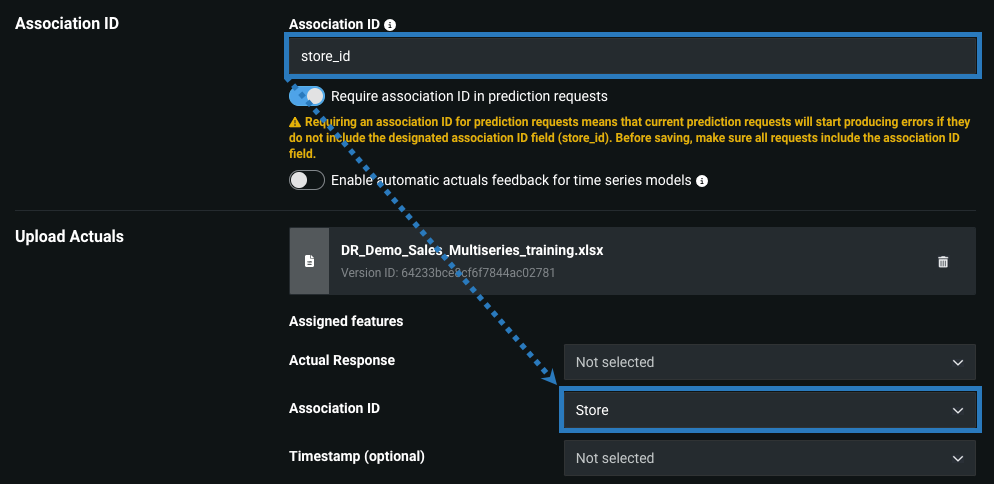Click the Actual Response field label

342,360
